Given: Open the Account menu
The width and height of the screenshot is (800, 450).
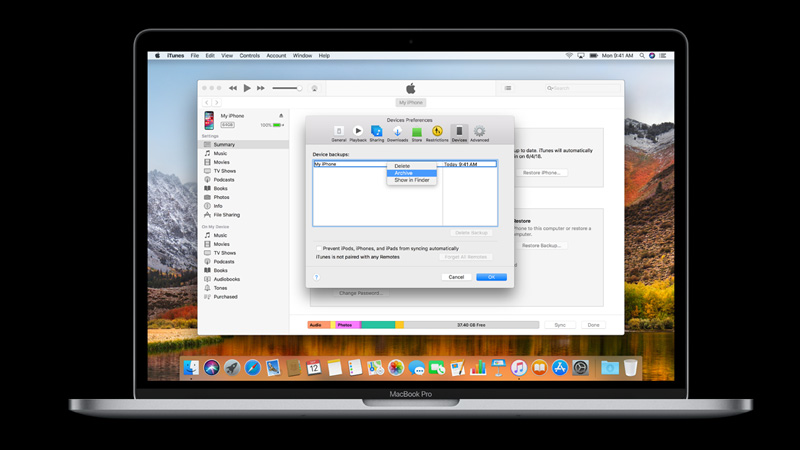Looking at the screenshot, I should click(276, 56).
